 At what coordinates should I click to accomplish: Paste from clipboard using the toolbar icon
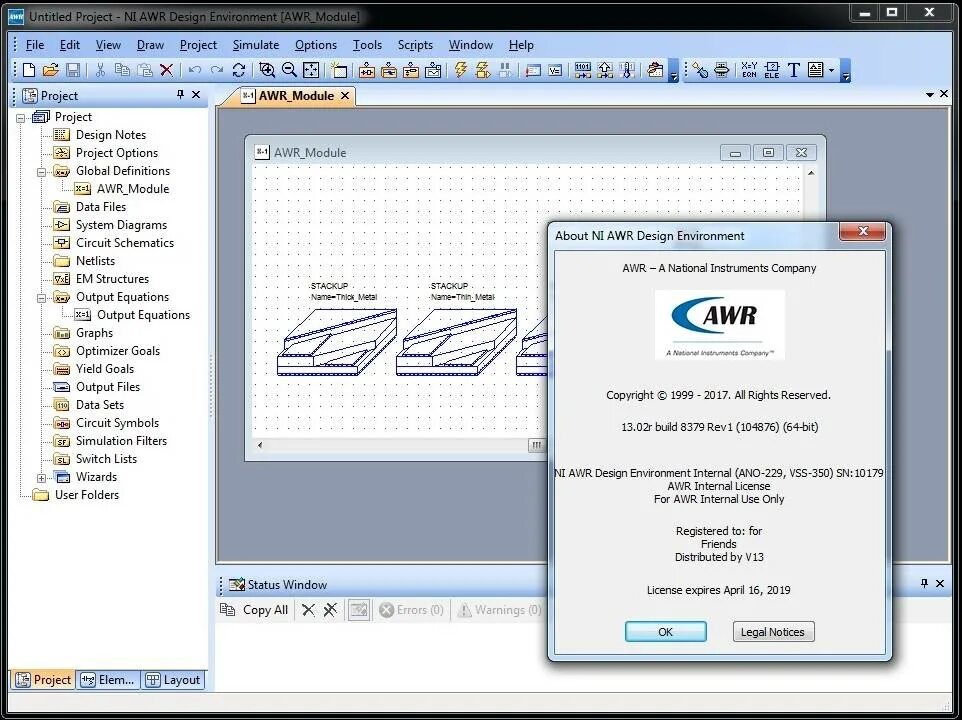(x=145, y=70)
